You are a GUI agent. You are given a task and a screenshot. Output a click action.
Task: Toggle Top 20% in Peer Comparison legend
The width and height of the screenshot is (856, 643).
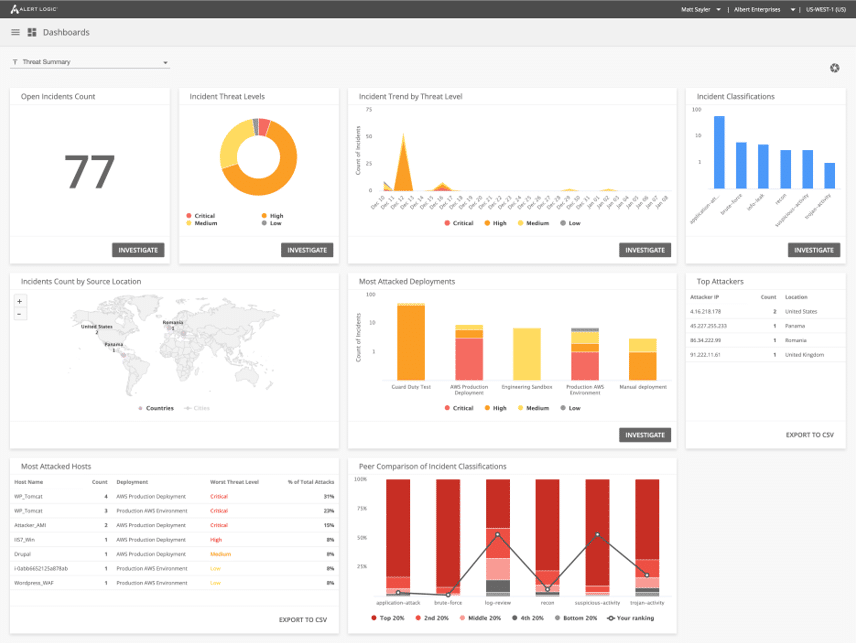point(388,618)
